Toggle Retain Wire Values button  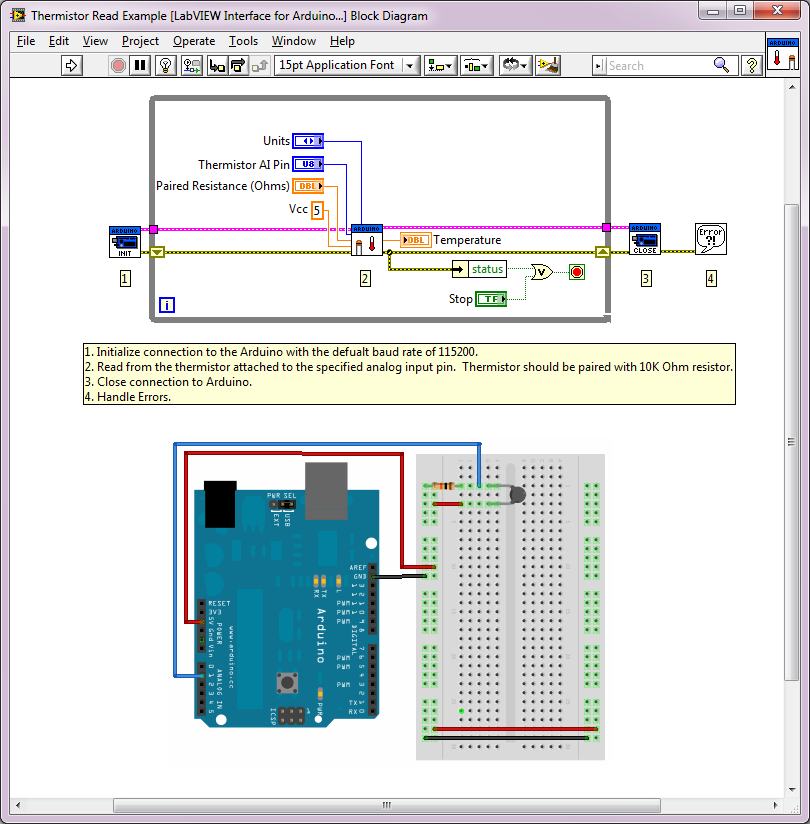tap(192, 65)
